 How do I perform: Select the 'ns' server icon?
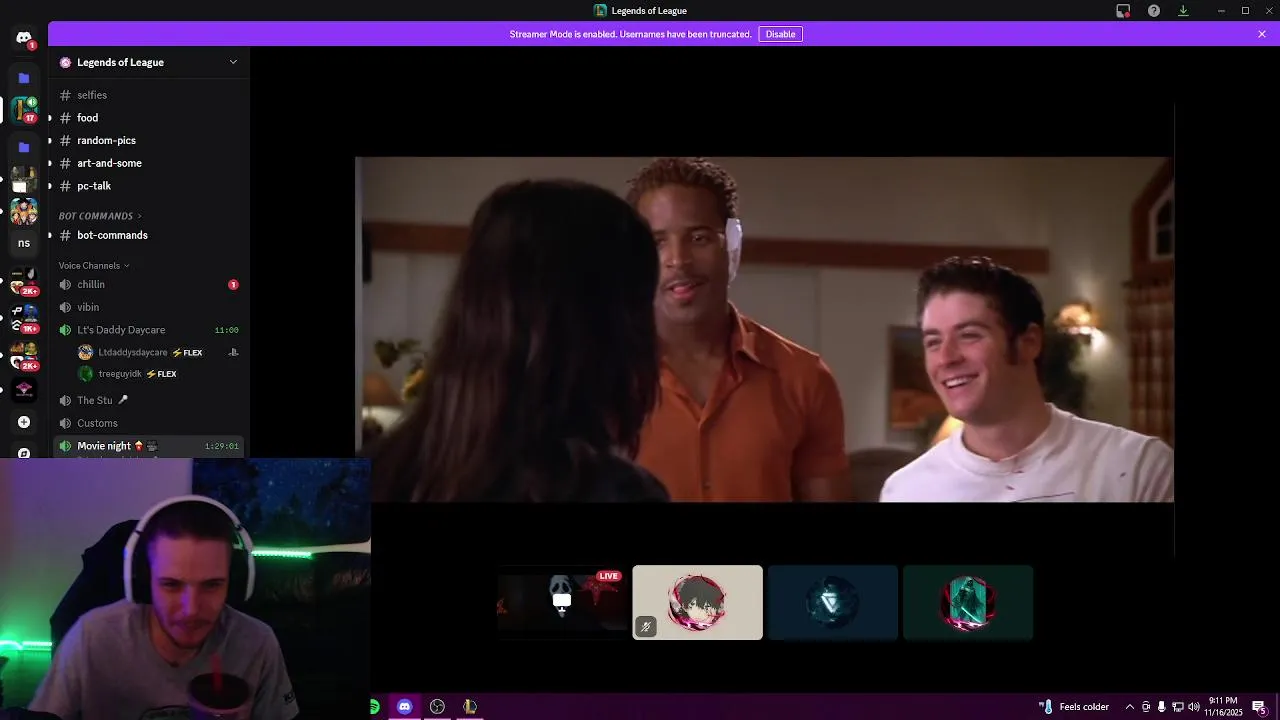coord(24,243)
